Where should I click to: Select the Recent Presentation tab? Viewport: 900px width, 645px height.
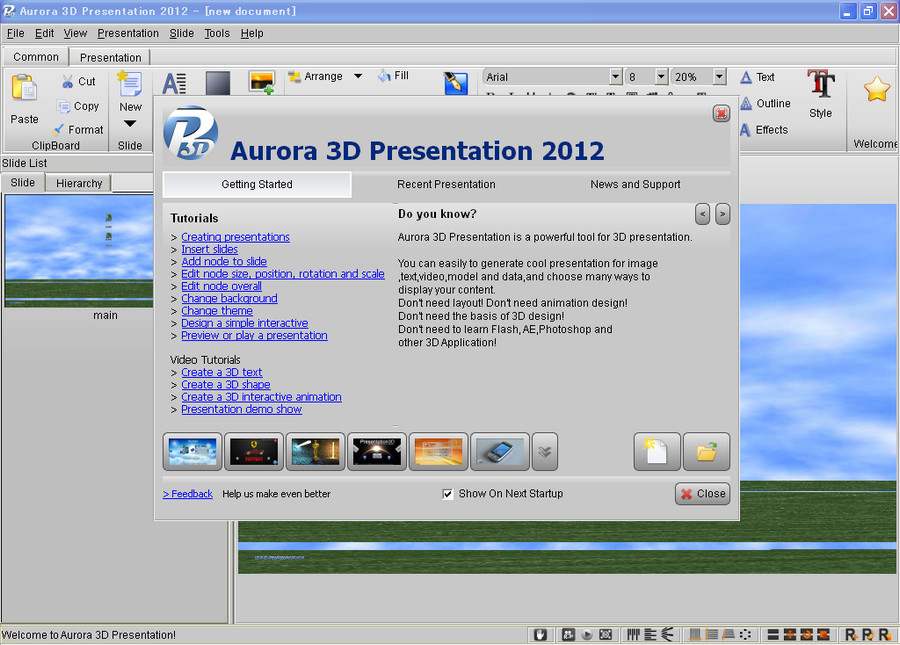click(446, 184)
